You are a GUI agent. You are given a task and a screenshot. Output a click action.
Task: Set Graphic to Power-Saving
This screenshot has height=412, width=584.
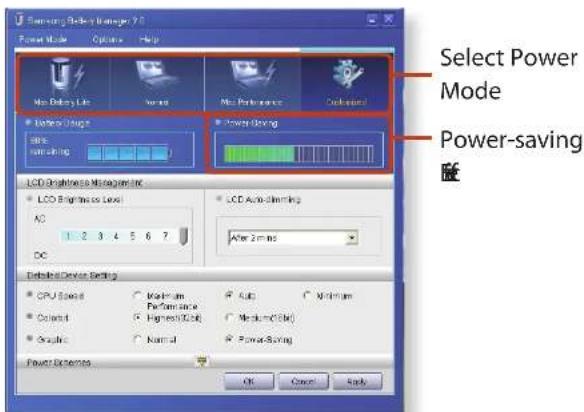[229, 339]
